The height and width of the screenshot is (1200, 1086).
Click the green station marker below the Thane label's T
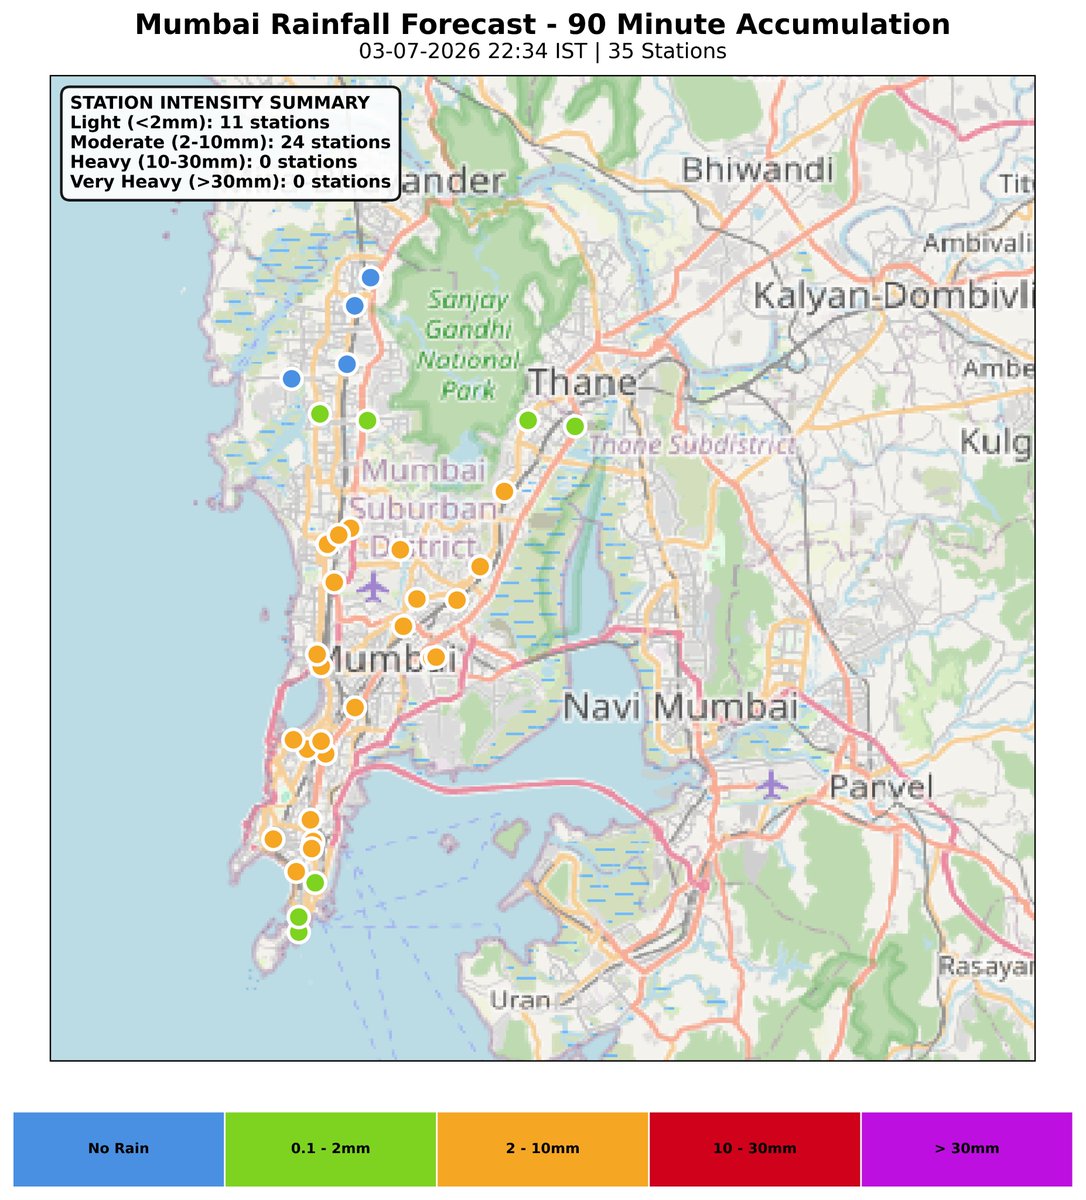click(x=528, y=420)
